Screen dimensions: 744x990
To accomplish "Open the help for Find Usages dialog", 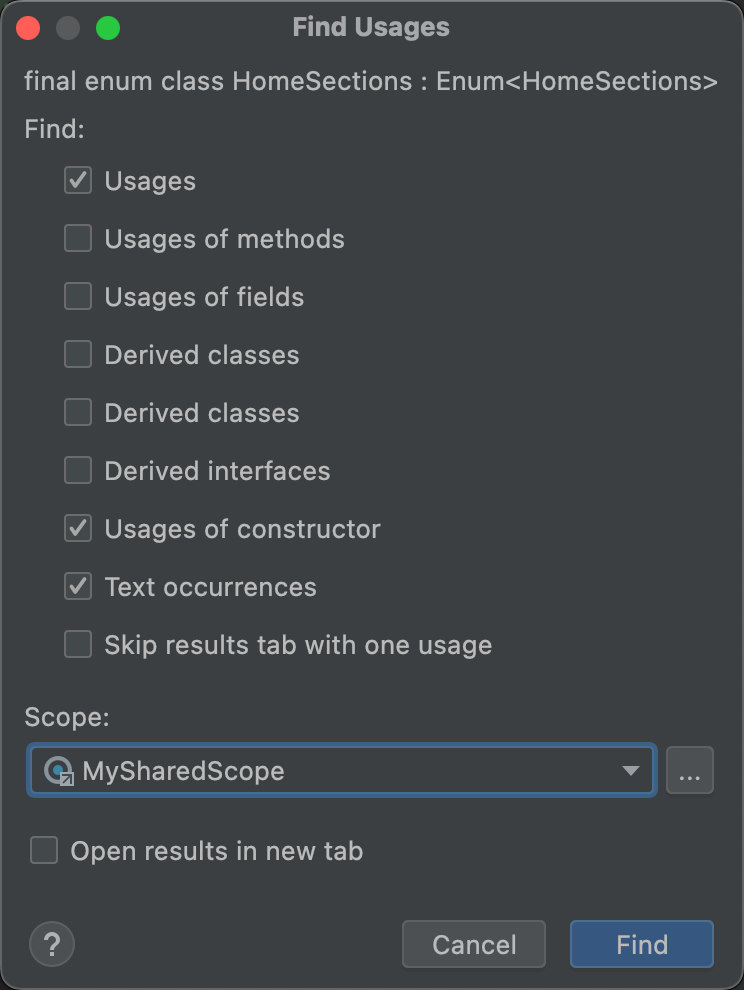I will click(51, 944).
